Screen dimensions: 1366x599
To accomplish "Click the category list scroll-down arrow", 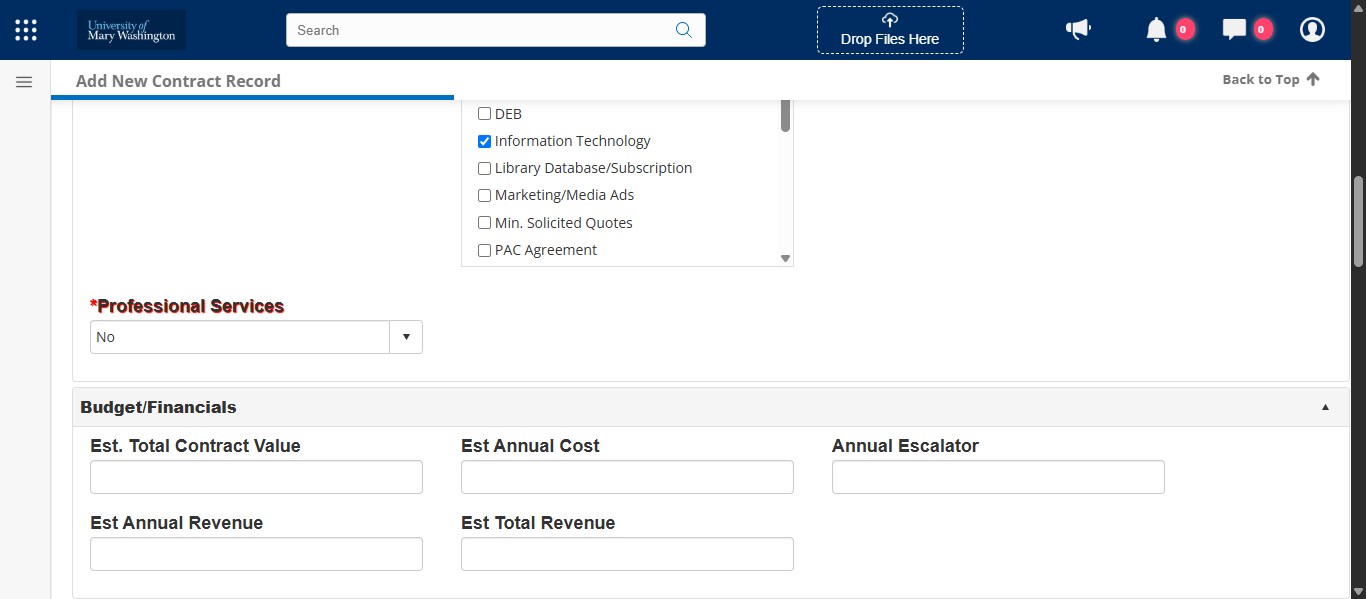I will click(784, 258).
